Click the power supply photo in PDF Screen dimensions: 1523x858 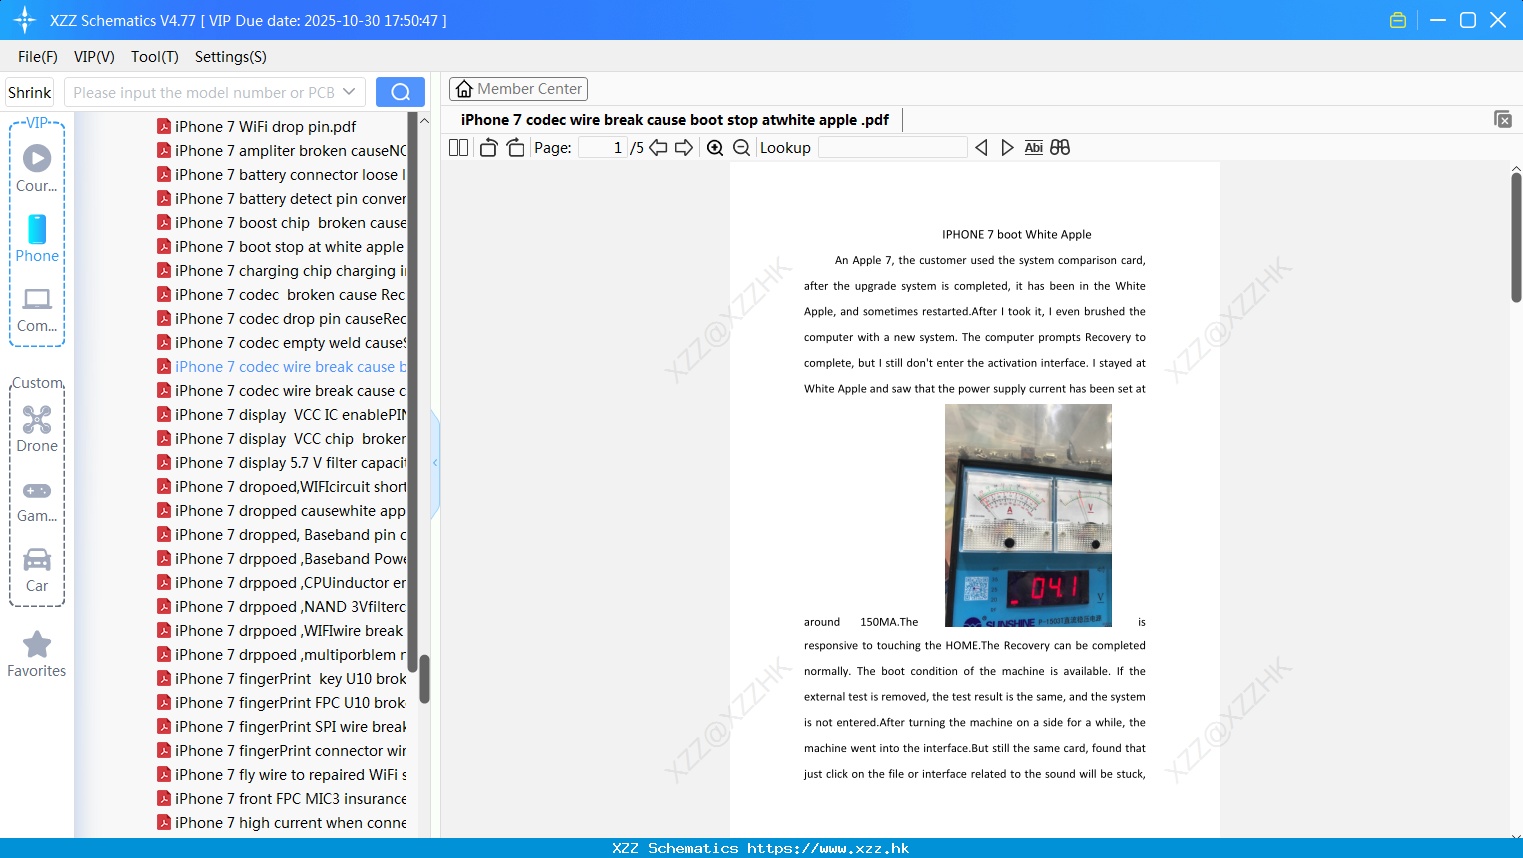pyautogui.click(x=1028, y=515)
